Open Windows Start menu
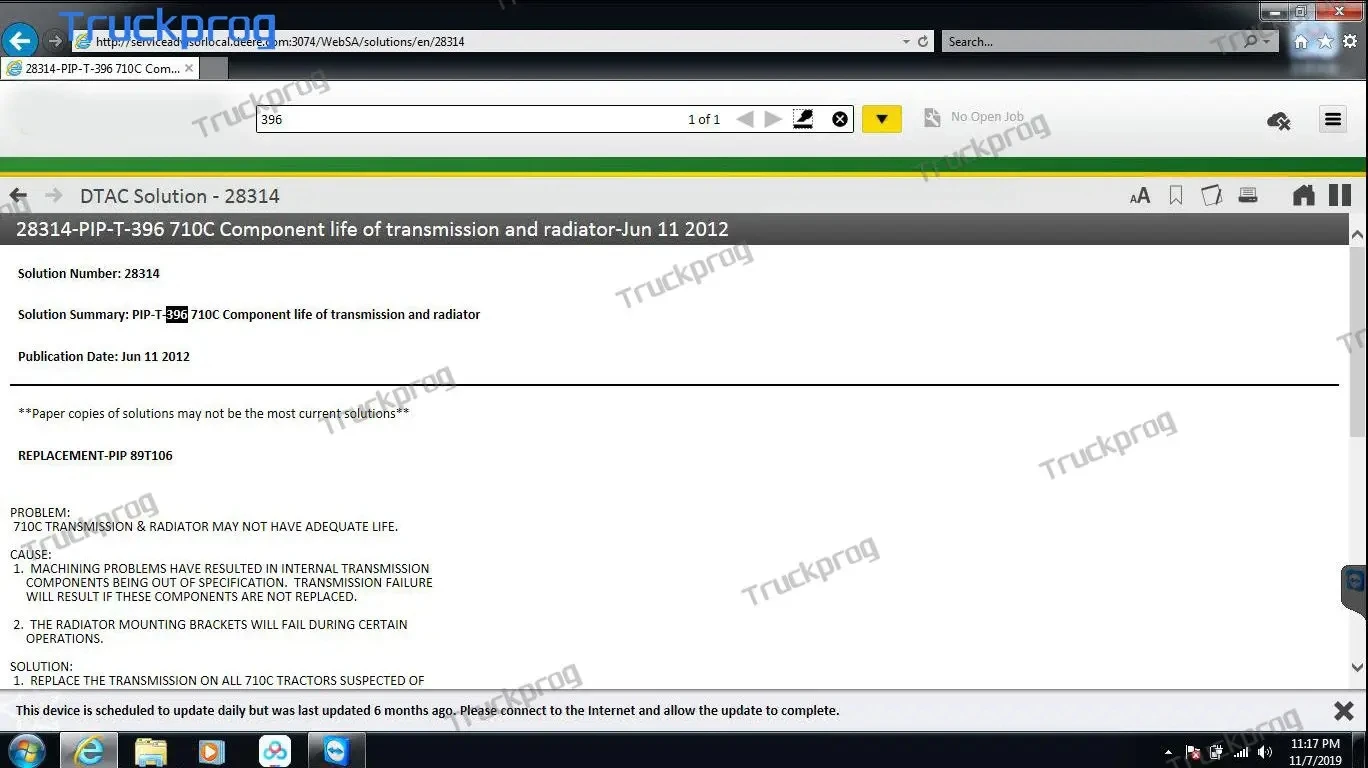This screenshot has height=768, width=1368. click(x=27, y=750)
